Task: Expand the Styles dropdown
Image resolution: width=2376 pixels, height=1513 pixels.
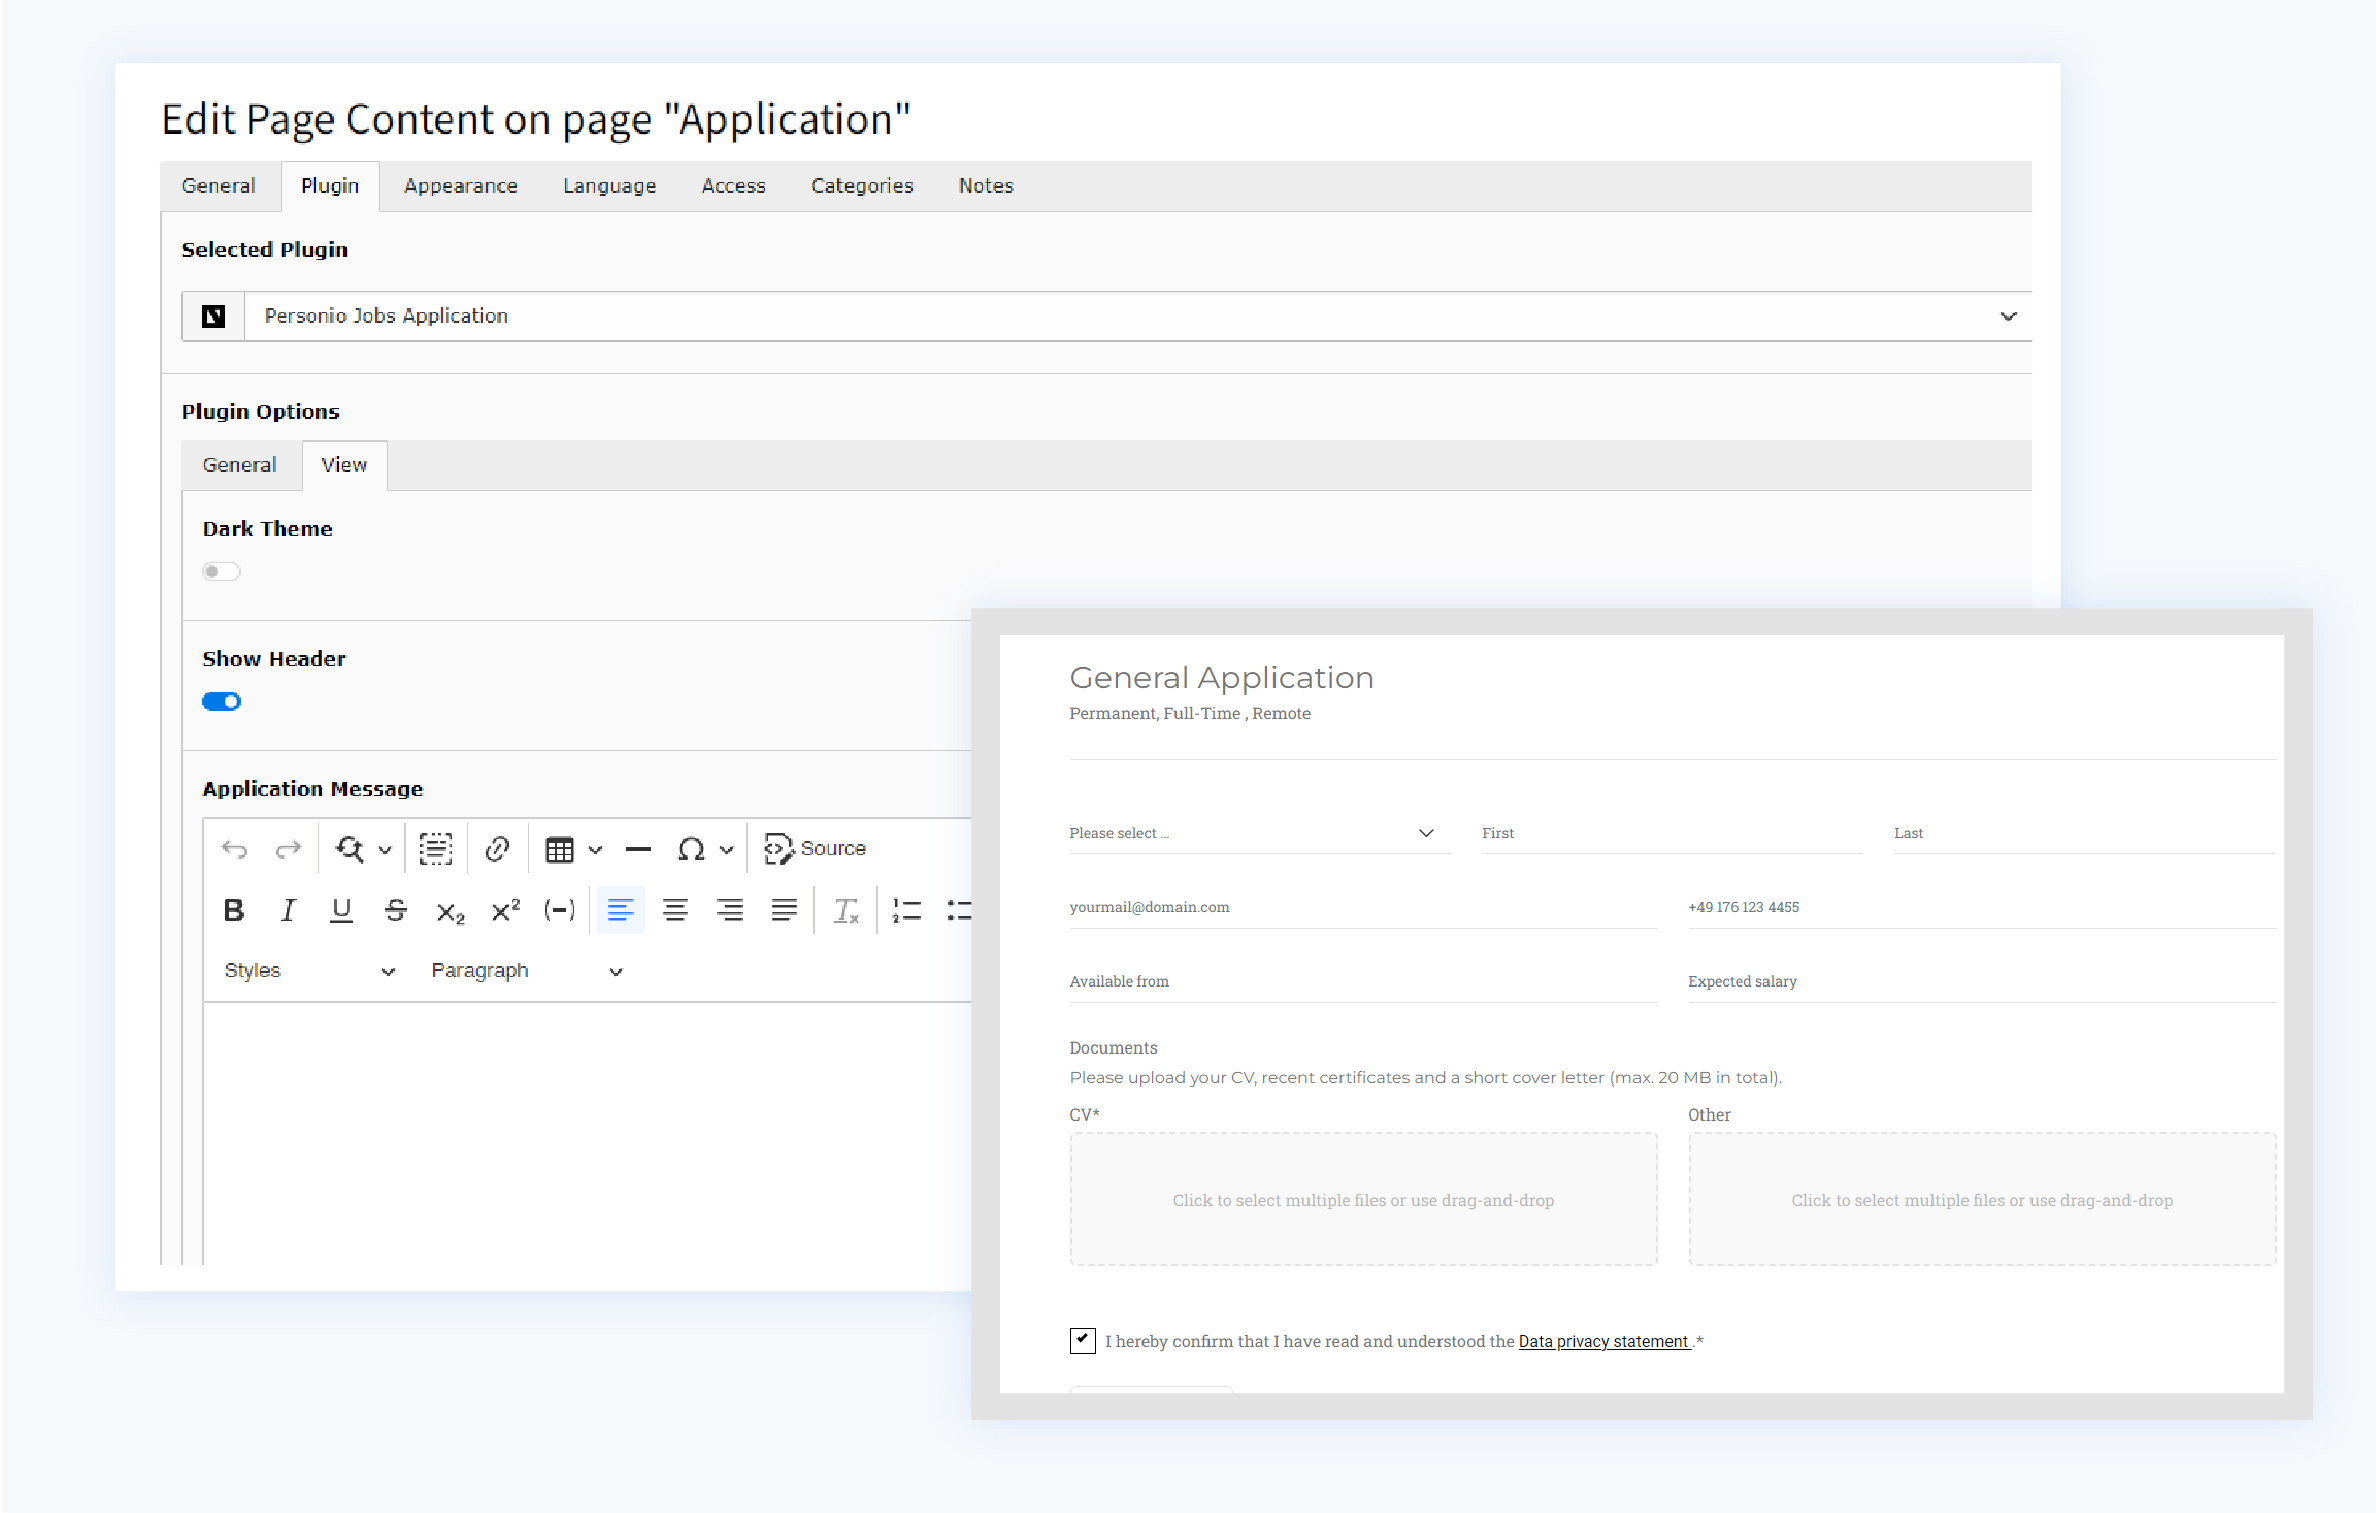Action: pos(308,970)
